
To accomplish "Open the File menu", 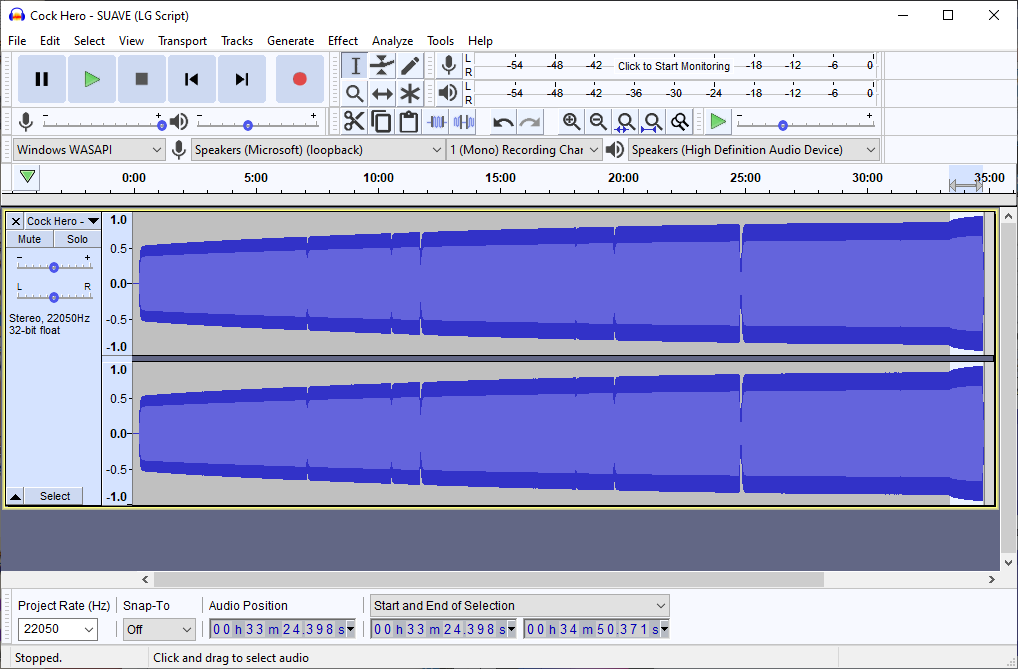I will pos(17,40).
